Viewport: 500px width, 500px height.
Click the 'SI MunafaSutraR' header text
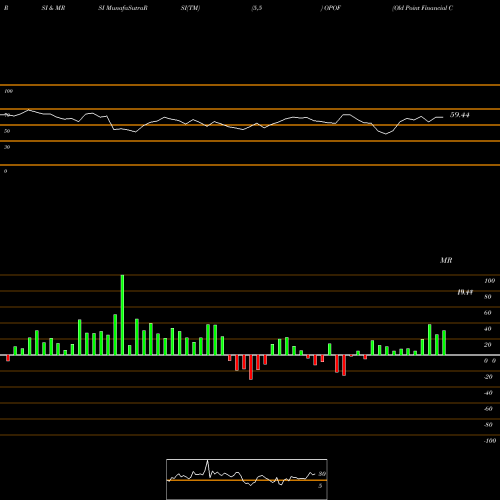(123, 8)
